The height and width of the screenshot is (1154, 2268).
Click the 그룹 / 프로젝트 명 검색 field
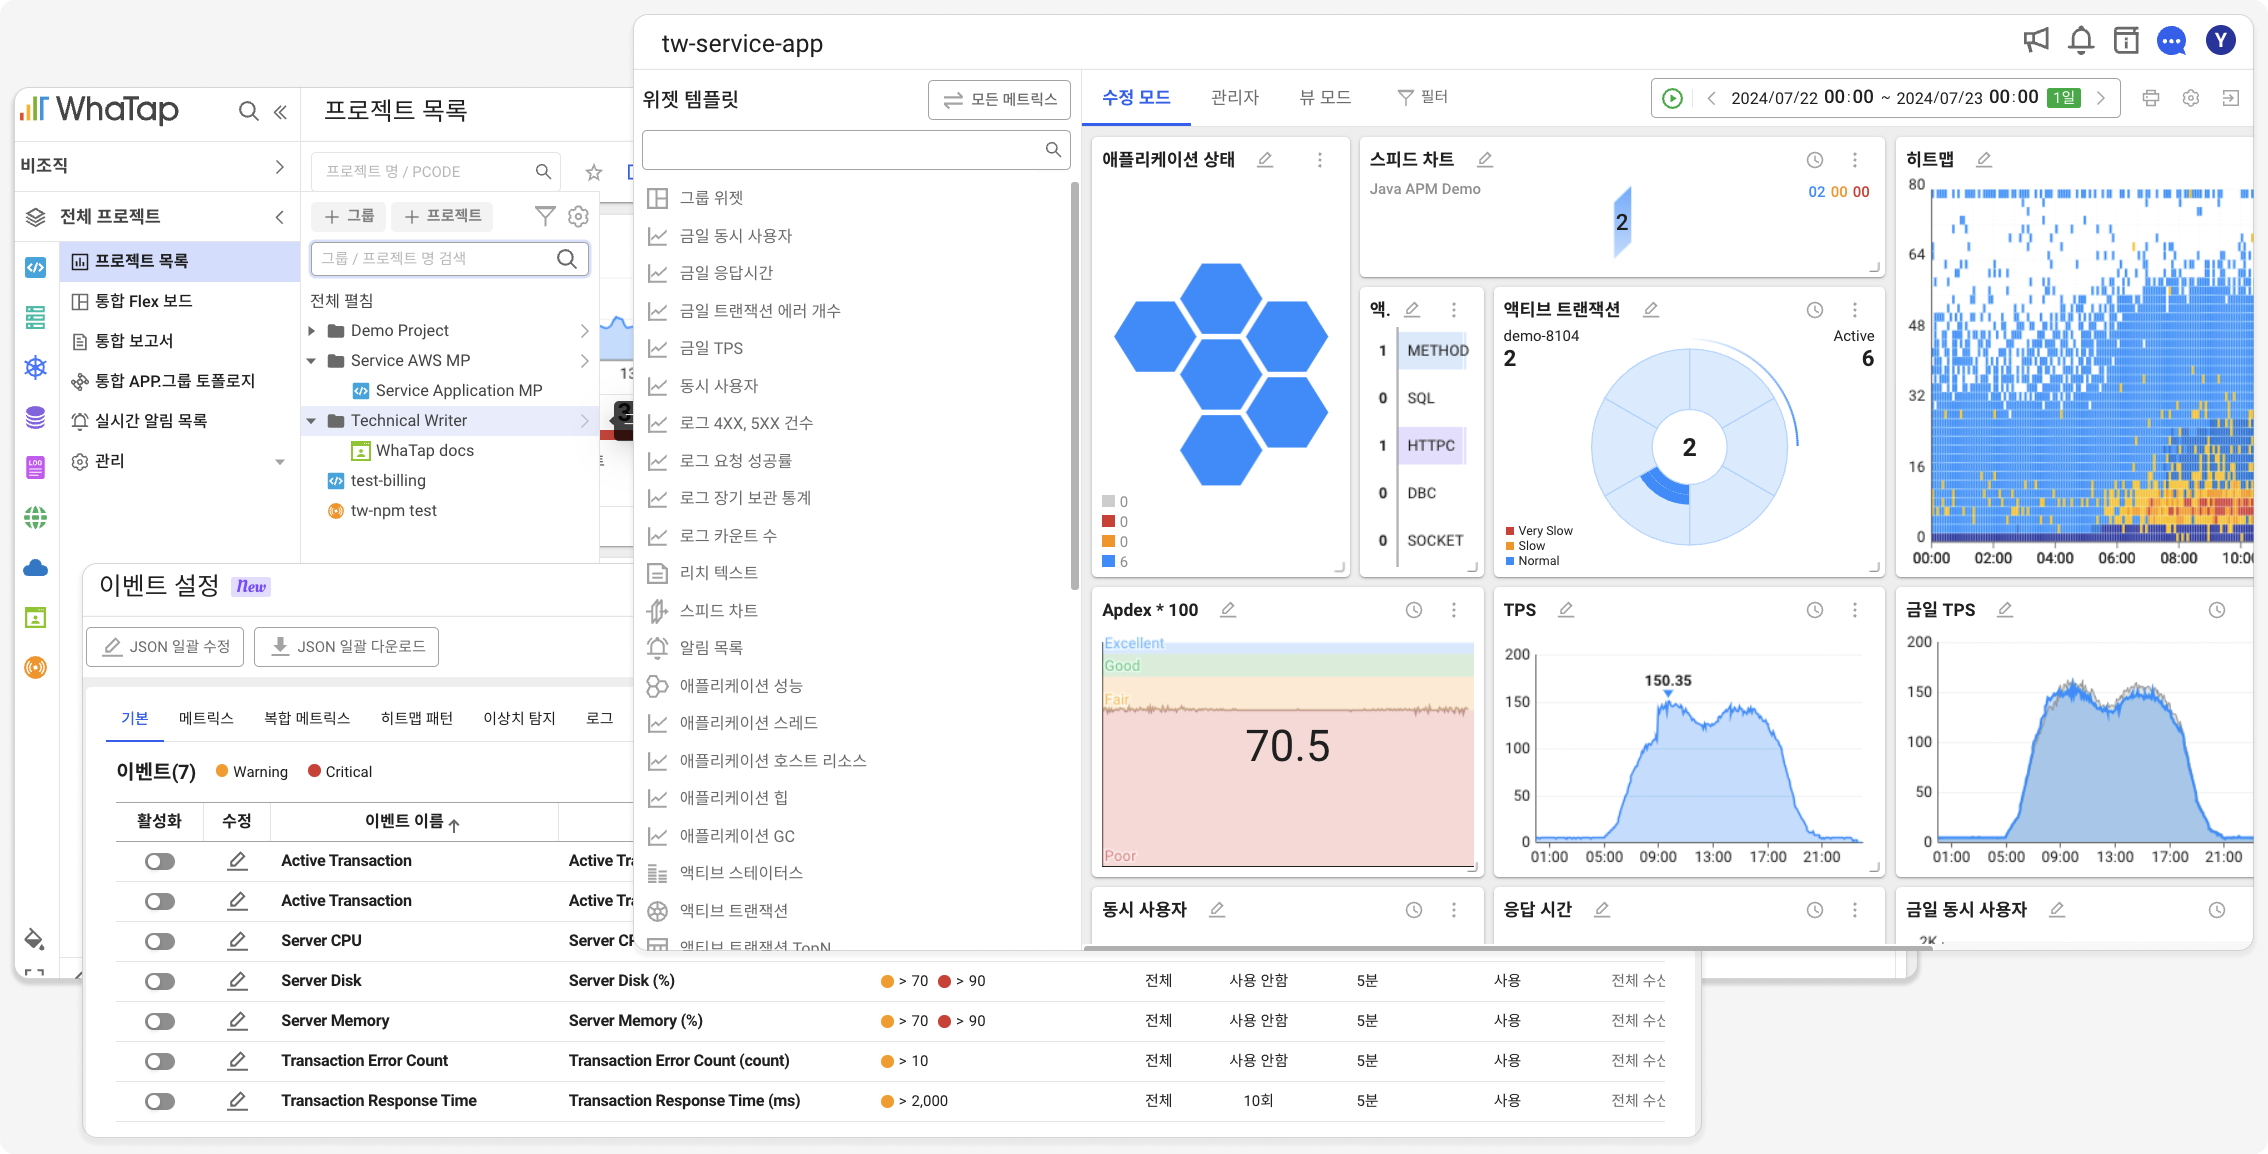tap(449, 259)
